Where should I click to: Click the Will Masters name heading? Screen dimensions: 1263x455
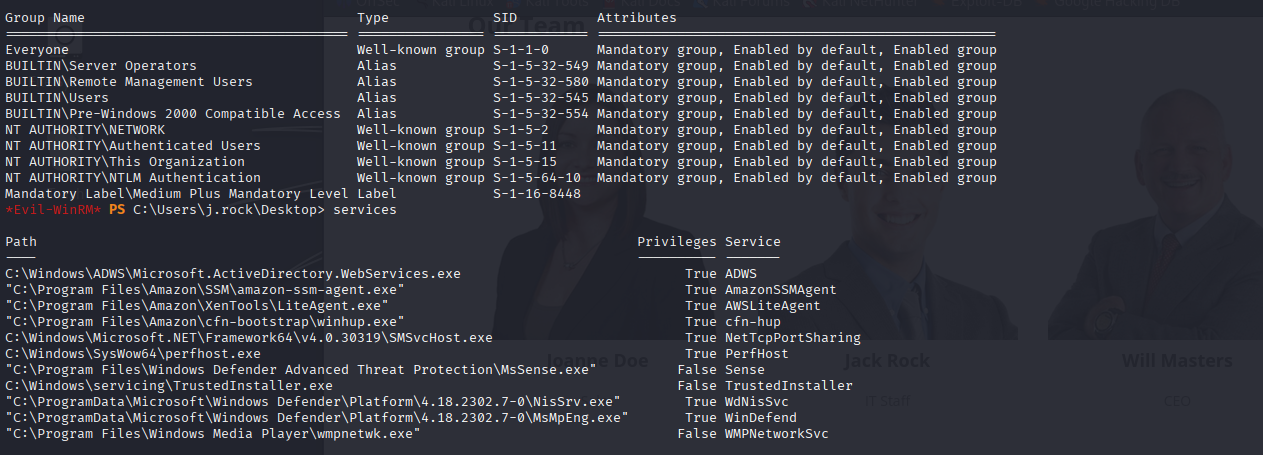pyautogui.click(x=1176, y=361)
